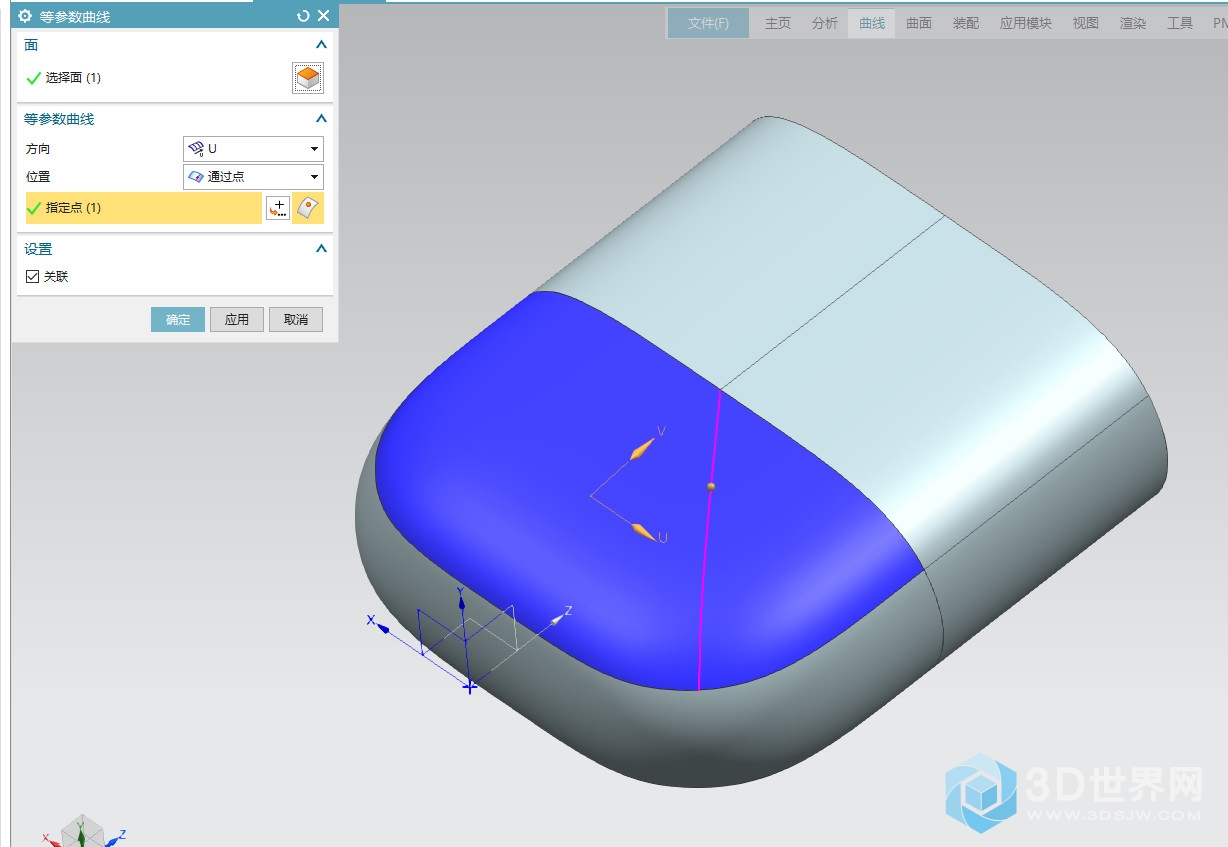Collapse the 设置 section

click(321, 249)
